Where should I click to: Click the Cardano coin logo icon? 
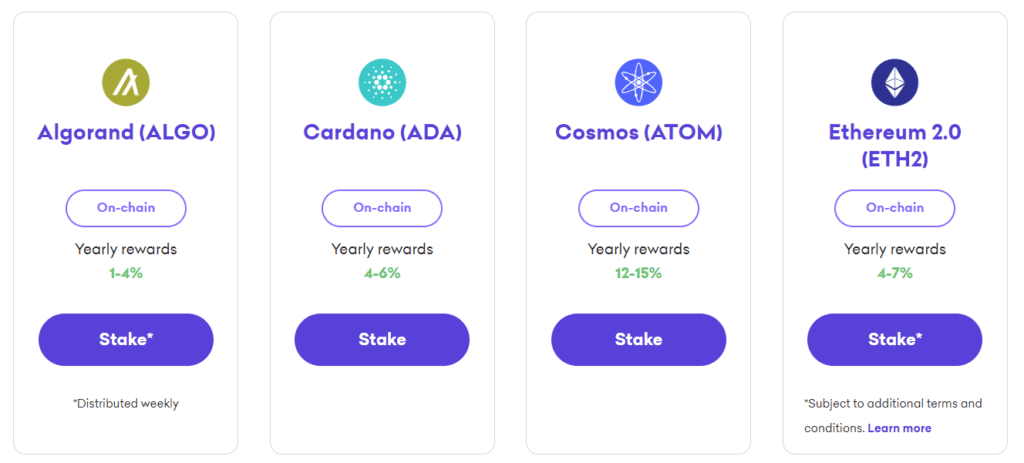pyautogui.click(x=382, y=82)
